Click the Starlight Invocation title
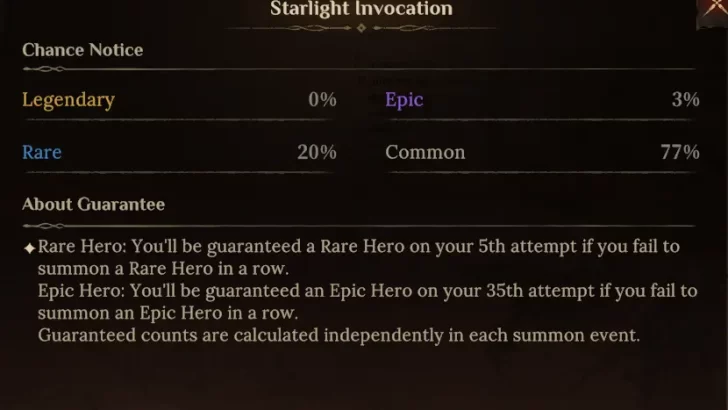 (361, 9)
